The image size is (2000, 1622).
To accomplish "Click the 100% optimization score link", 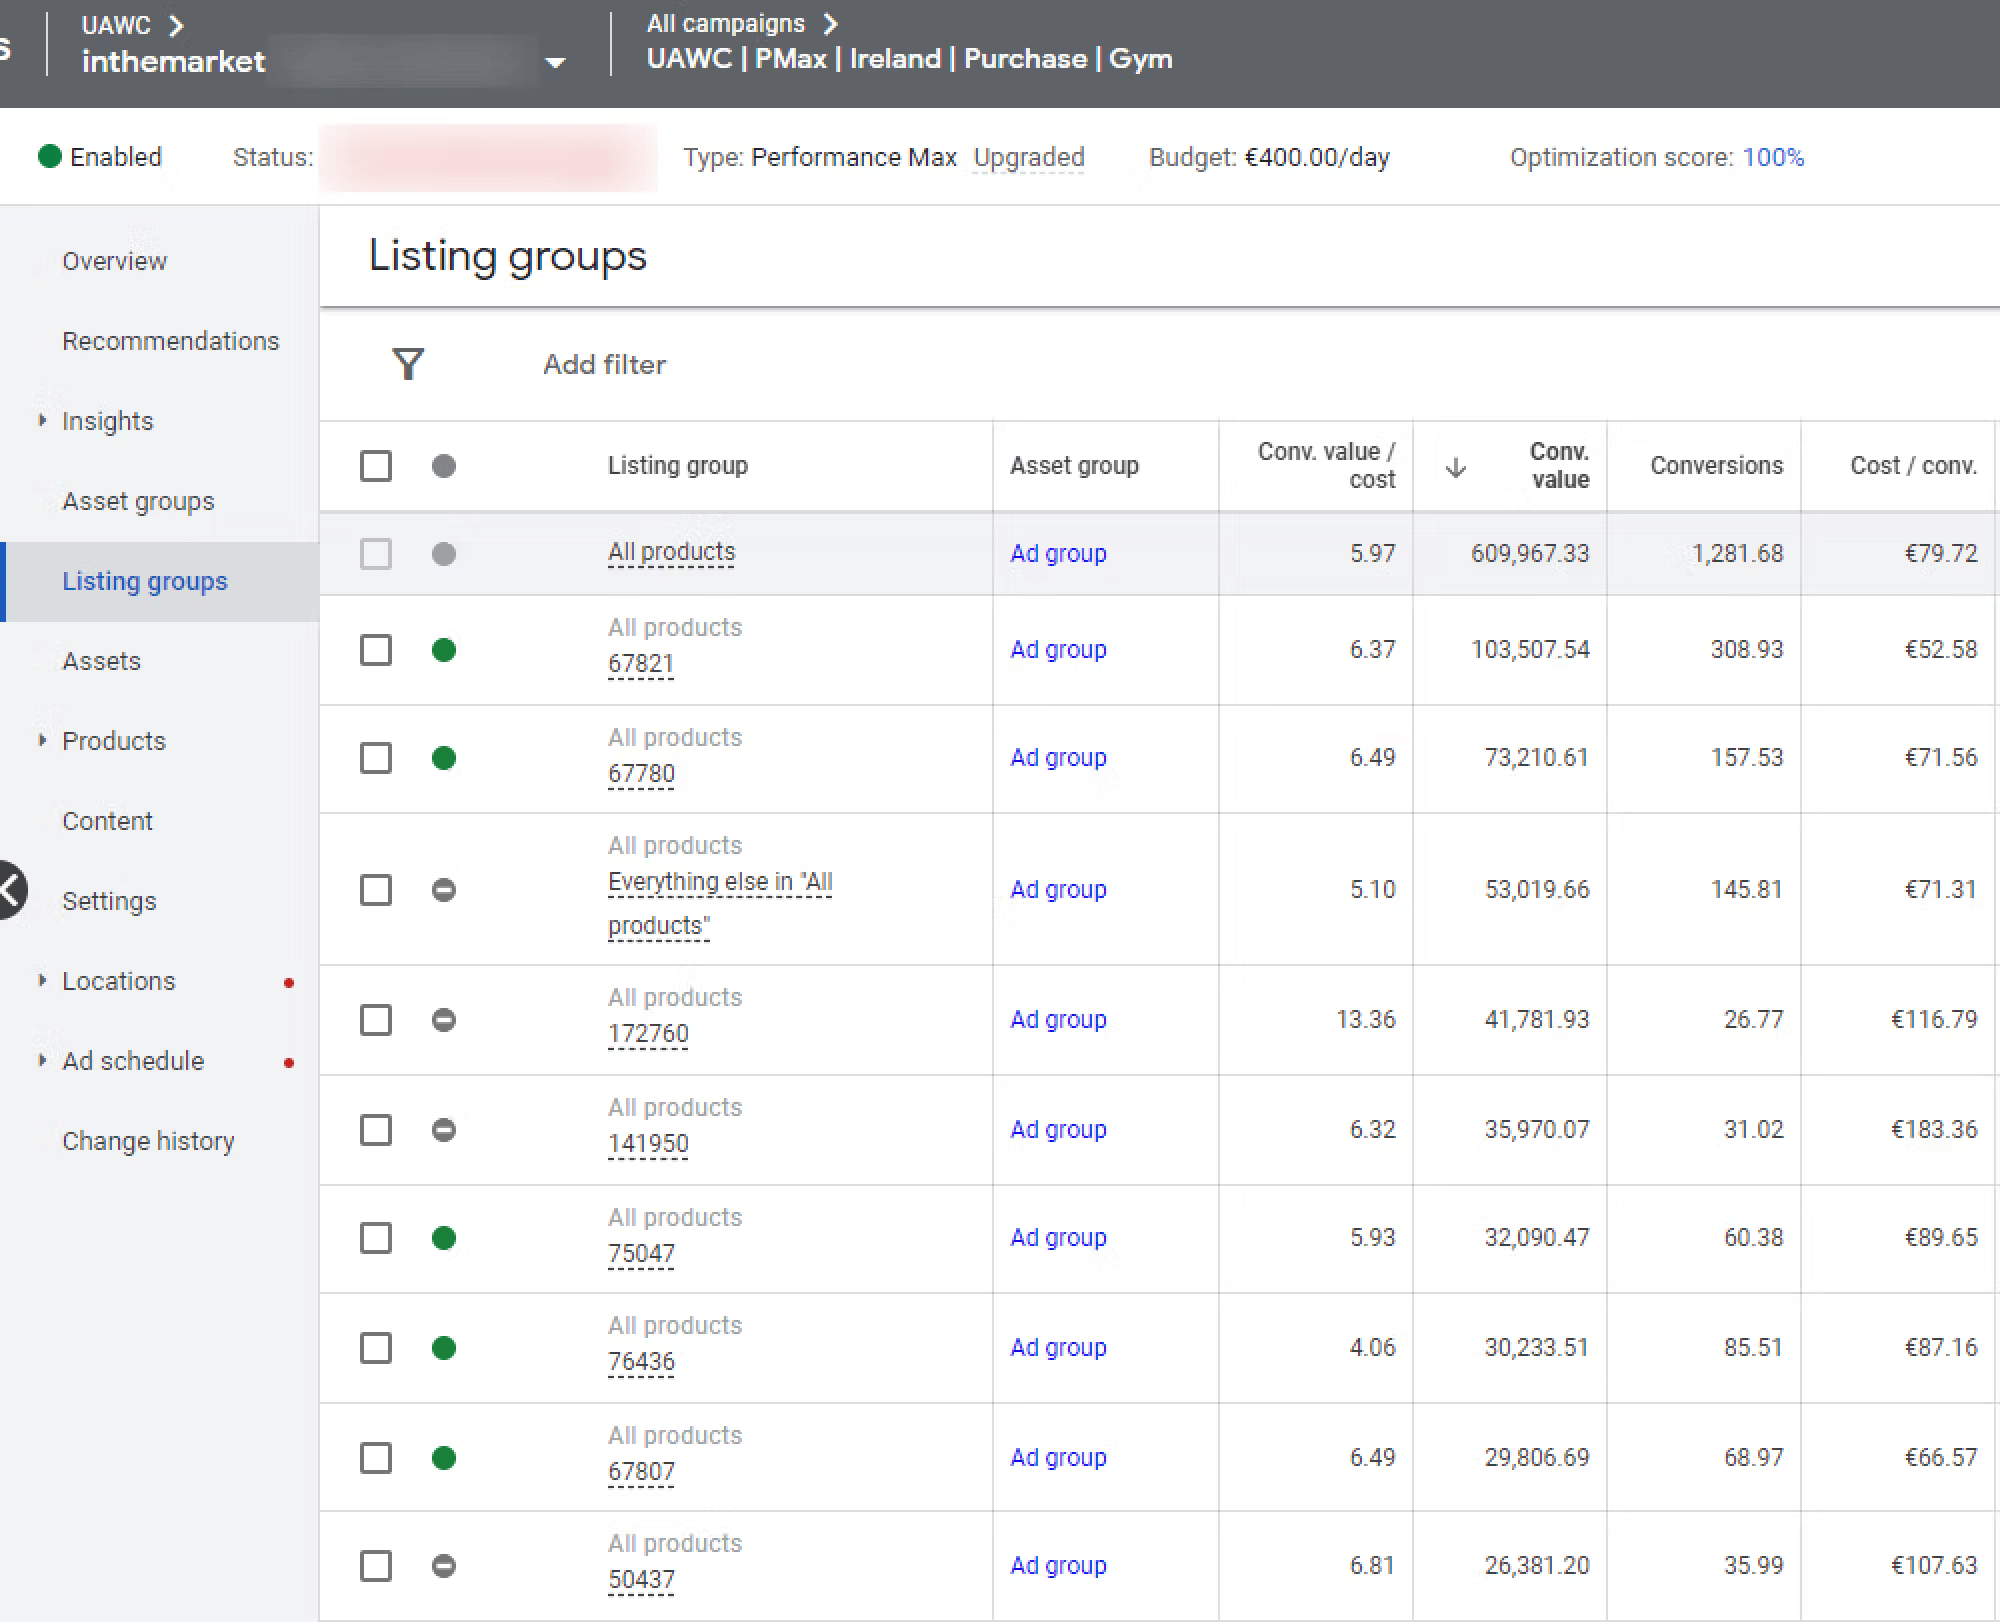I will [1773, 158].
